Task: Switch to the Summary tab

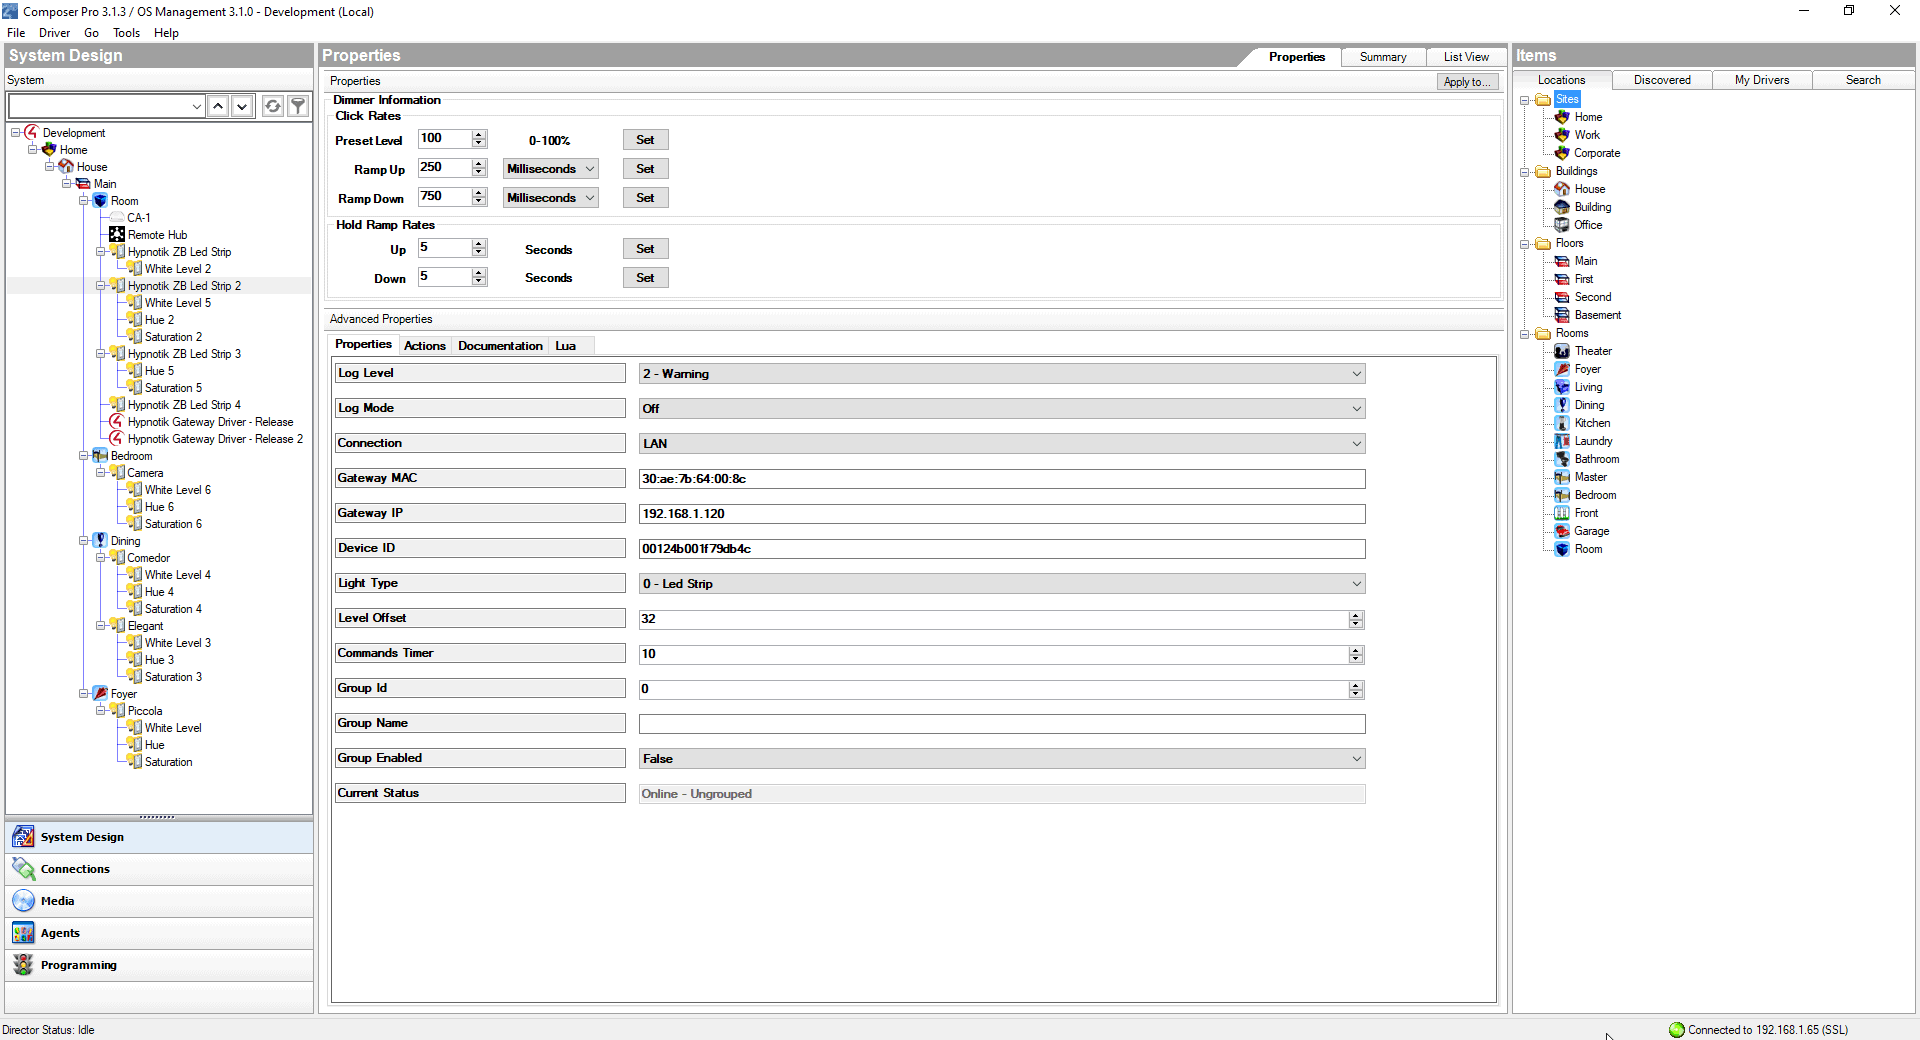Action: pyautogui.click(x=1383, y=57)
